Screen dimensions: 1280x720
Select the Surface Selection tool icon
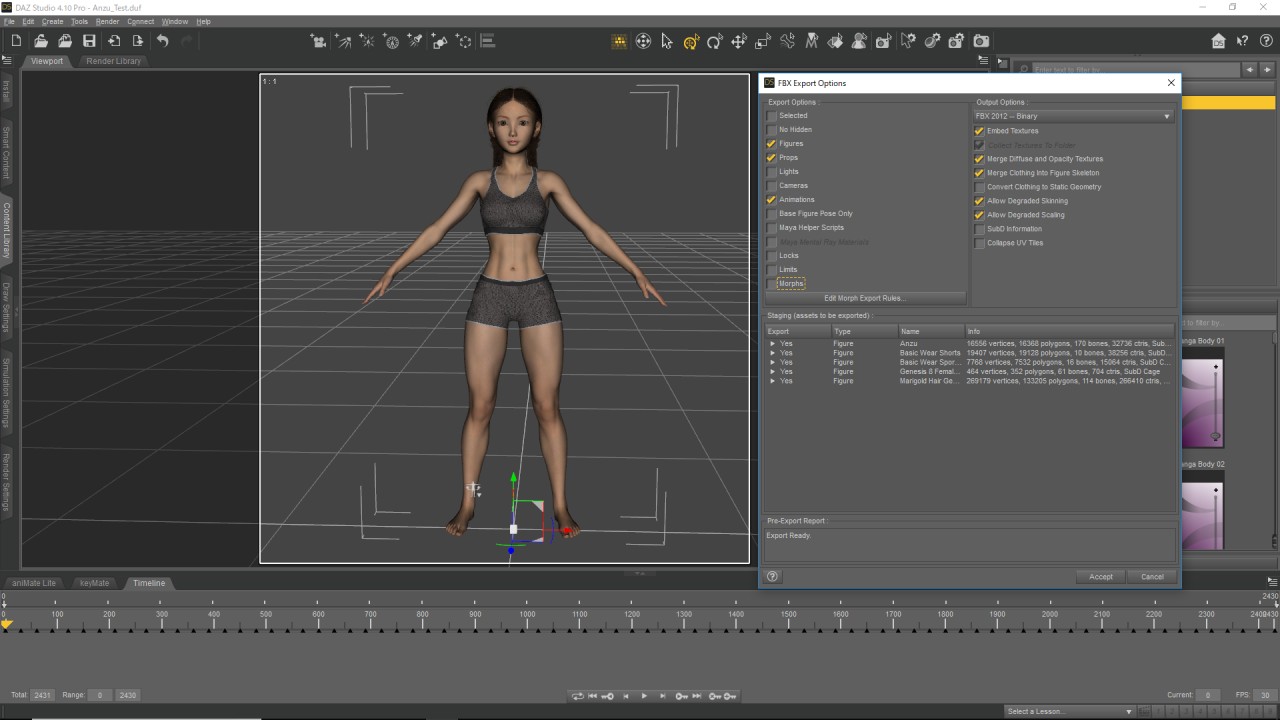[x=835, y=41]
